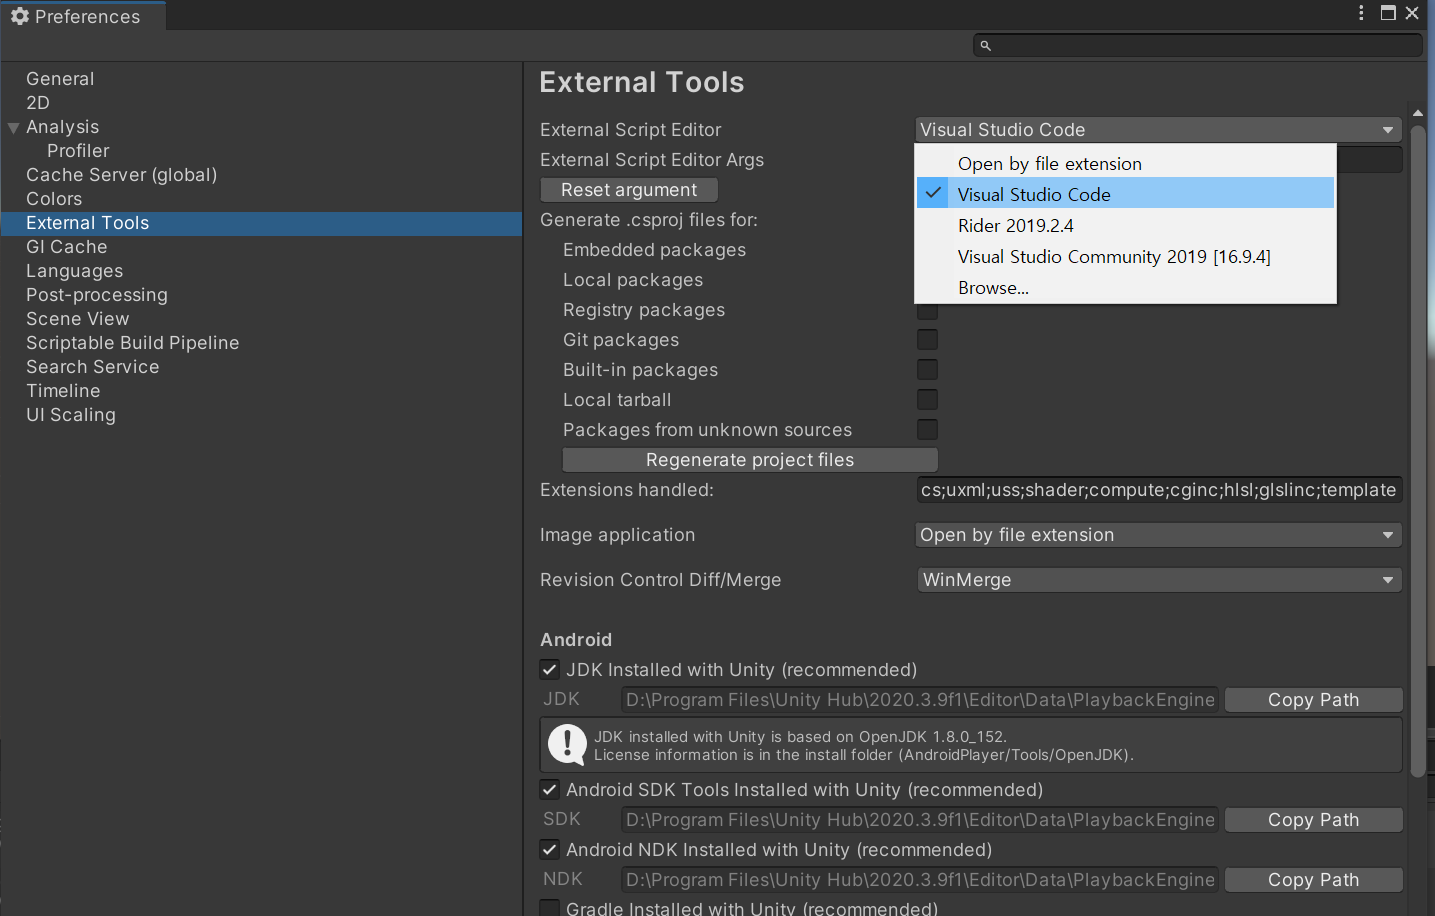This screenshot has height=916, width=1435.
Task: Choose Browse... in the script editor menu
Action: pos(993,288)
